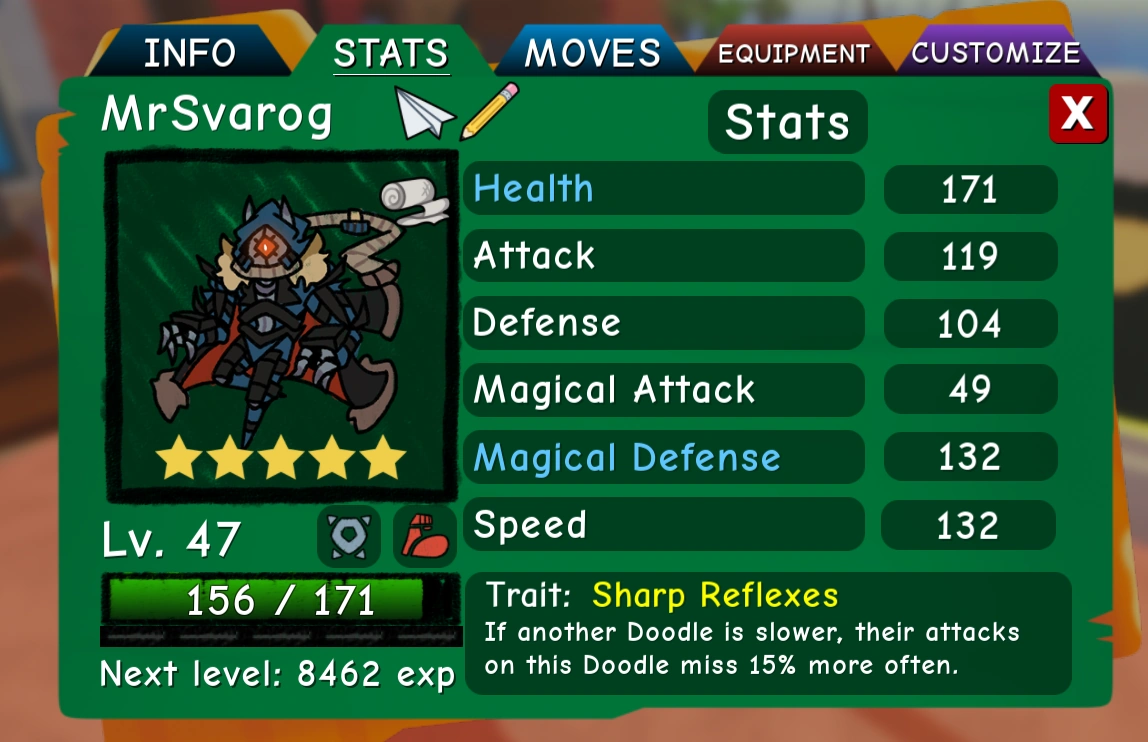Open the INFO tab
The height and width of the screenshot is (742, 1148).
(x=190, y=53)
